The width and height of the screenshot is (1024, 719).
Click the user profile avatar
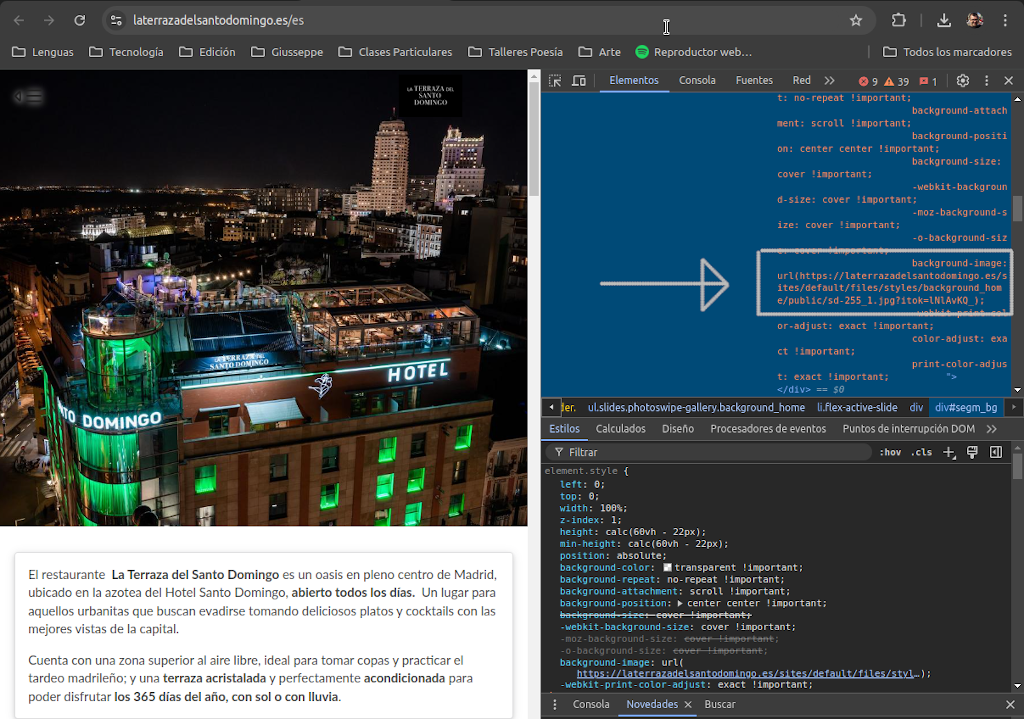click(975, 20)
